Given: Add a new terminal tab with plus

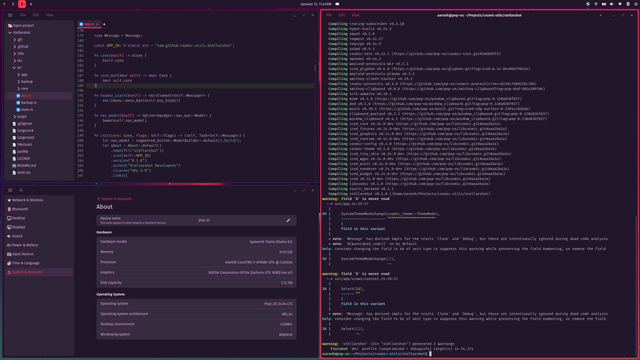Looking at the screenshot, I should pyautogui.click(x=600, y=15).
